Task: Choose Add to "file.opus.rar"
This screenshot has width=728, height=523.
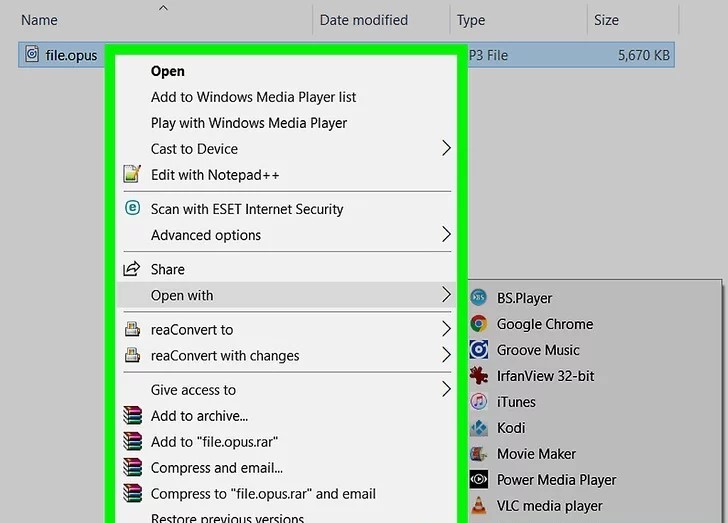Action: (x=286, y=442)
